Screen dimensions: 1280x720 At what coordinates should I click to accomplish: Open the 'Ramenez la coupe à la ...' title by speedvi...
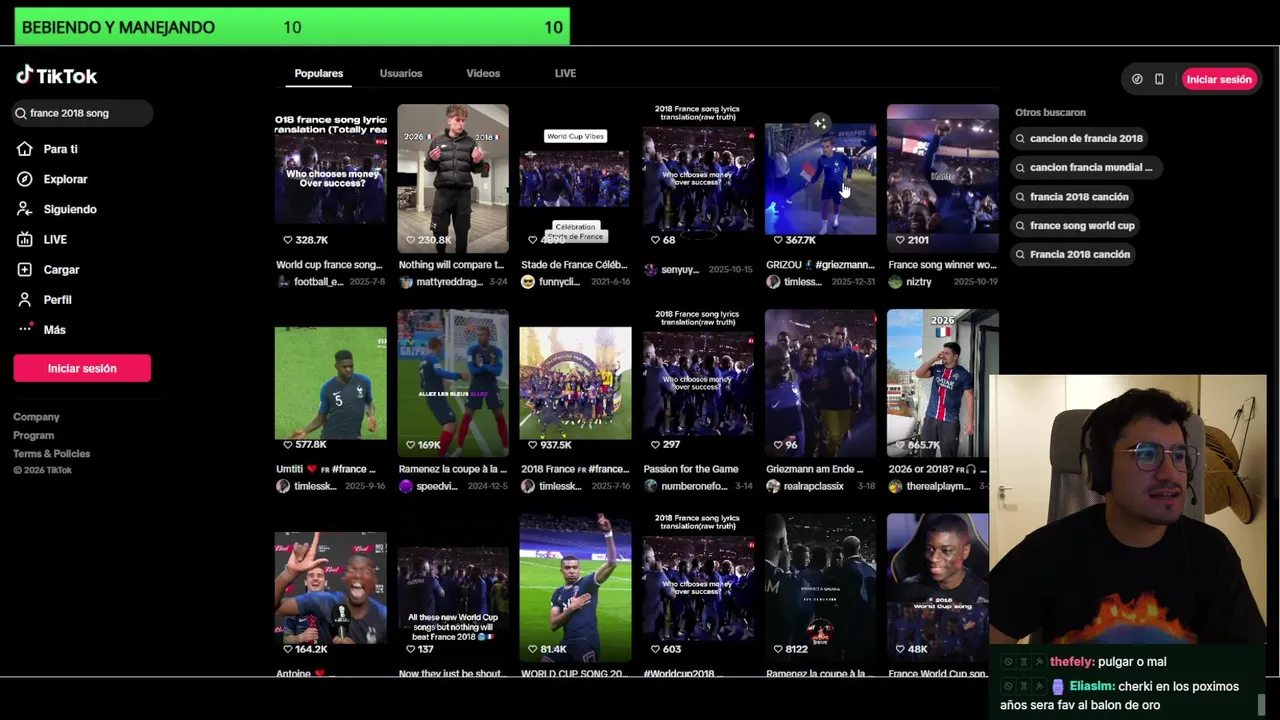pyautogui.click(x=452, y=469)
